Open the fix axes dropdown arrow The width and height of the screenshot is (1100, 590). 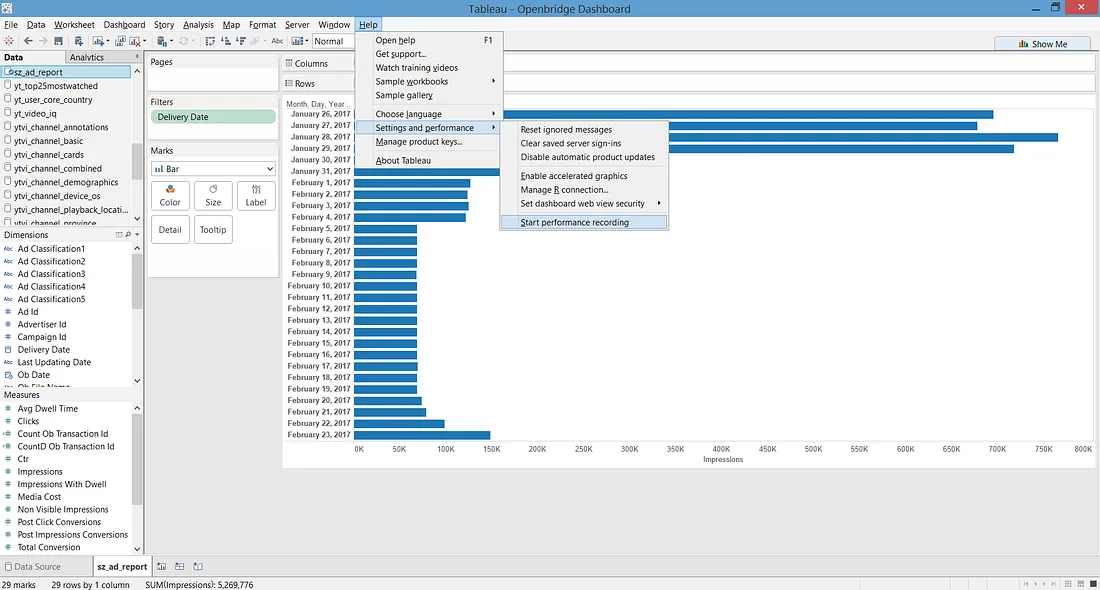307,41
